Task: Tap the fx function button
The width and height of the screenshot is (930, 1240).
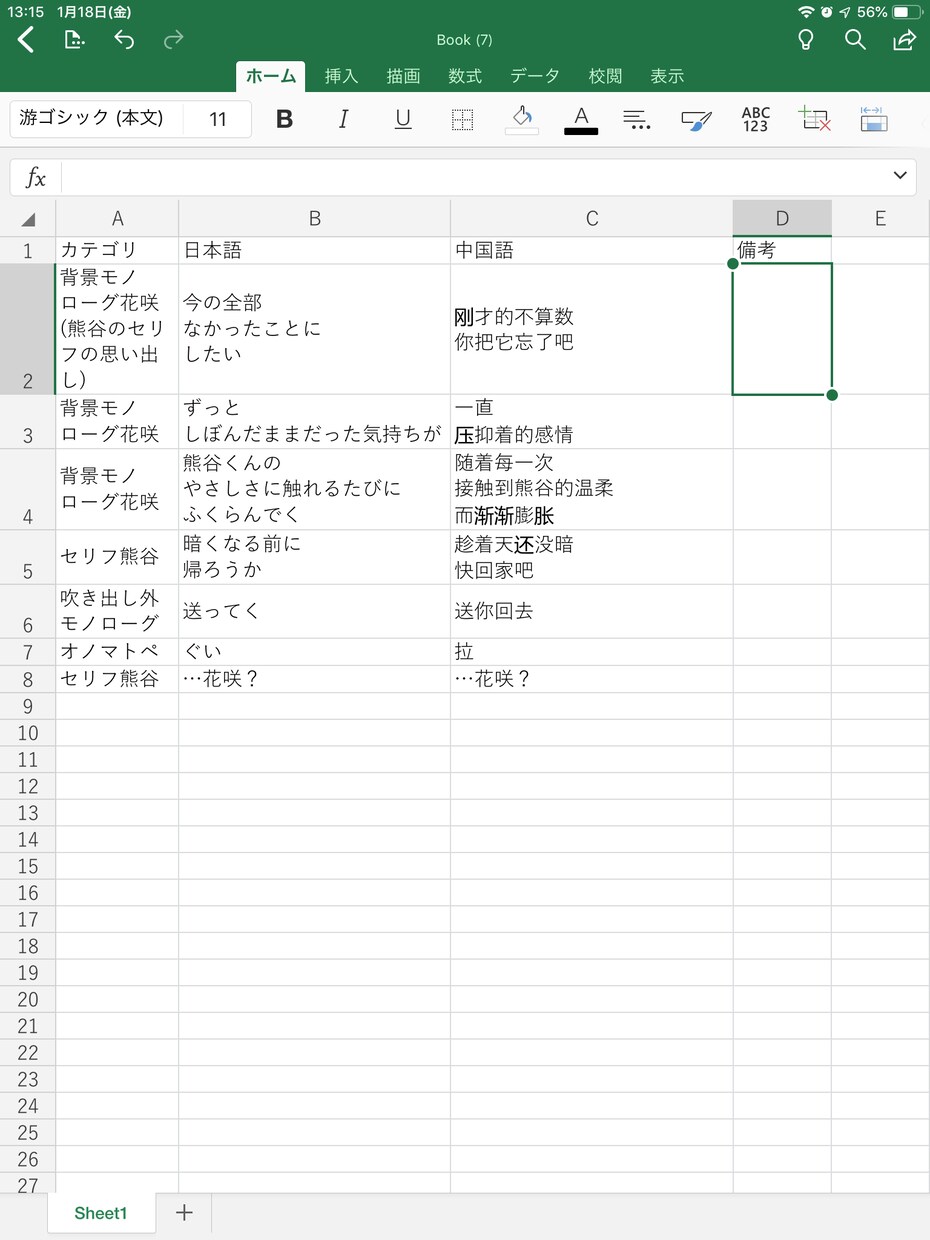Action: click(36, 177)
